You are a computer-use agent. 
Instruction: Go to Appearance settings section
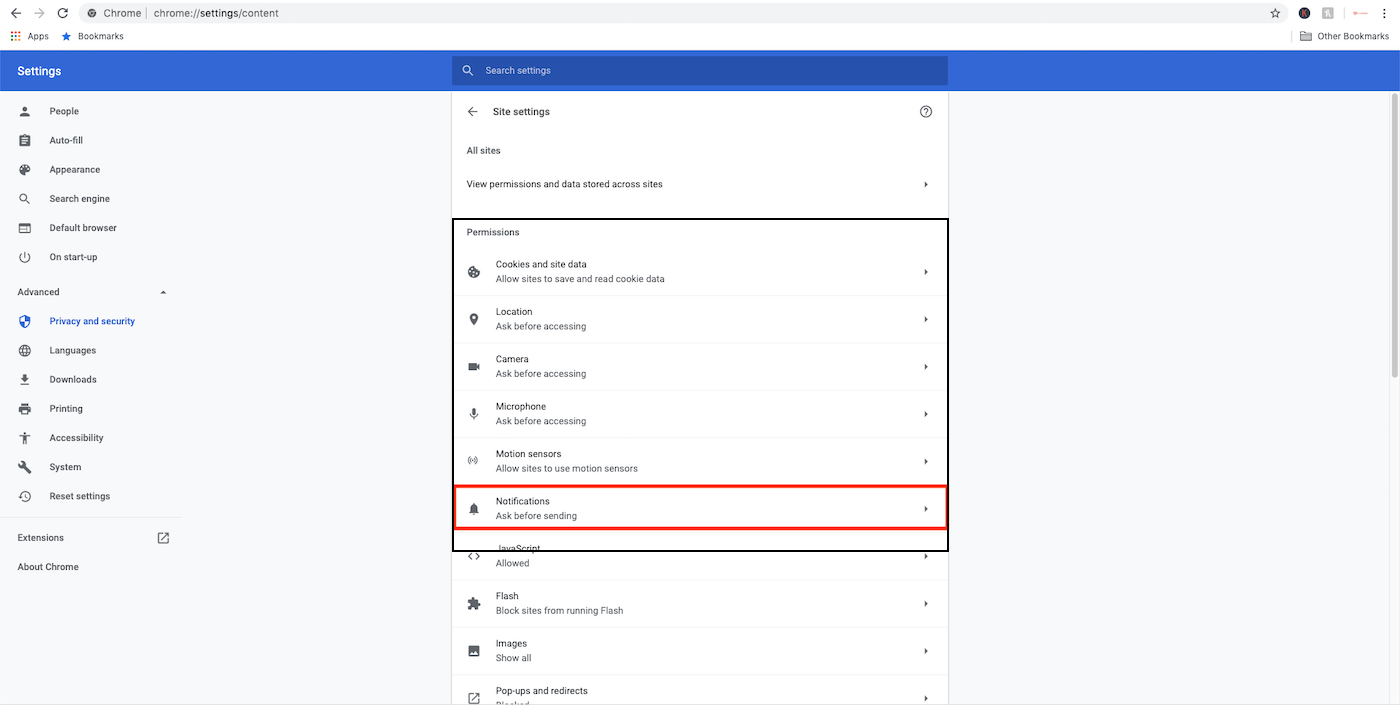pyautogui.click(x=75, y=170)
